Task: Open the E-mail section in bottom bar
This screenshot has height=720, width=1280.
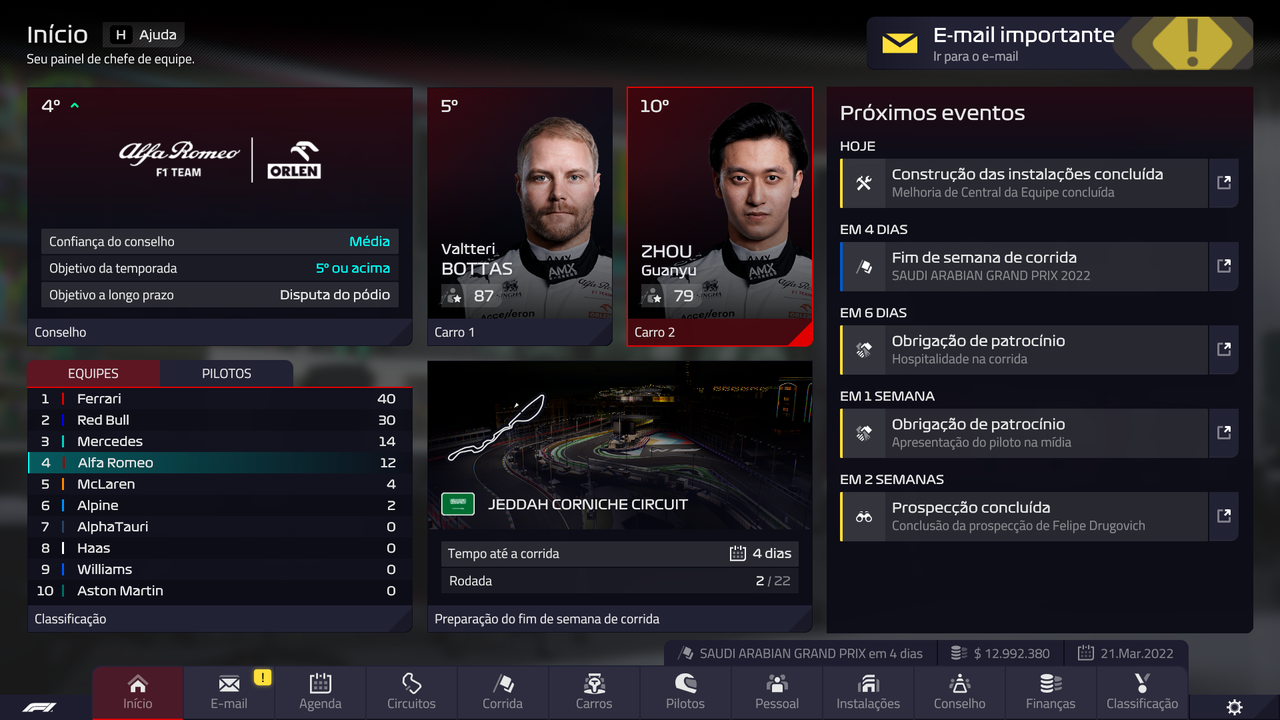Action: click(x=229, y=692)
